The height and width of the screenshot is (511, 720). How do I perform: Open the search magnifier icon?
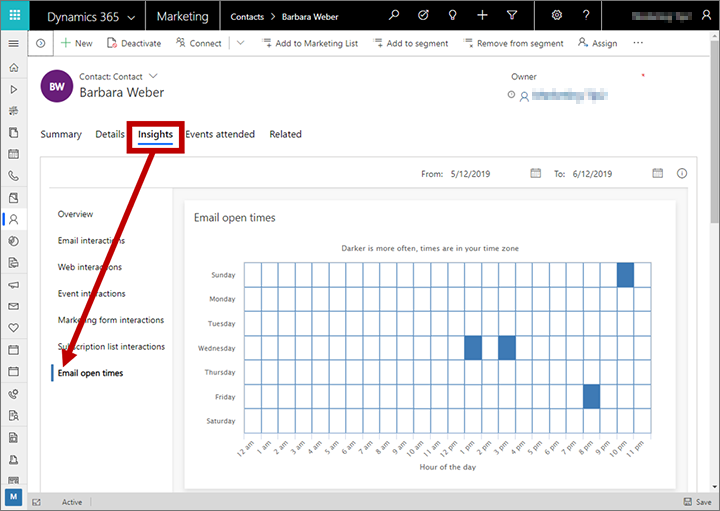[x=394, y=15]
